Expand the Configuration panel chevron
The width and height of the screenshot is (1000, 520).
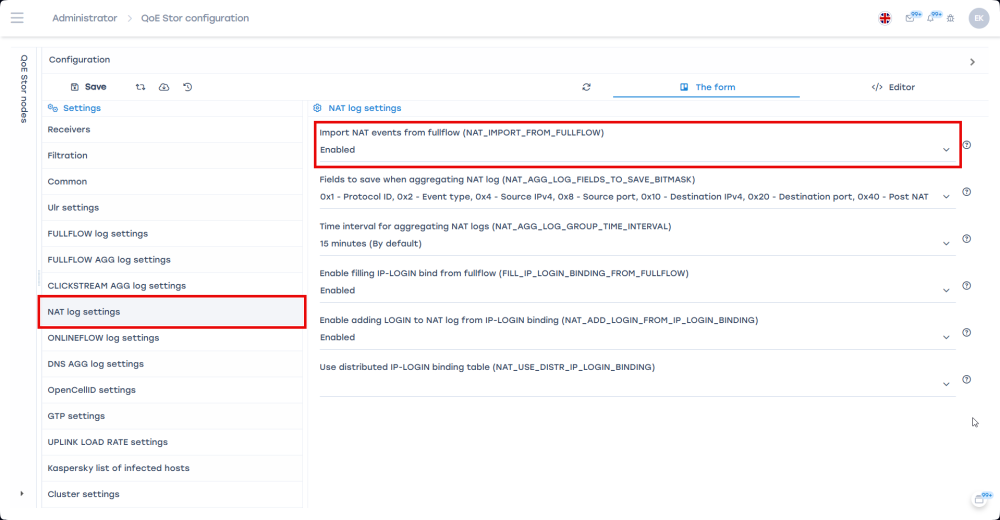pos(972,62)
